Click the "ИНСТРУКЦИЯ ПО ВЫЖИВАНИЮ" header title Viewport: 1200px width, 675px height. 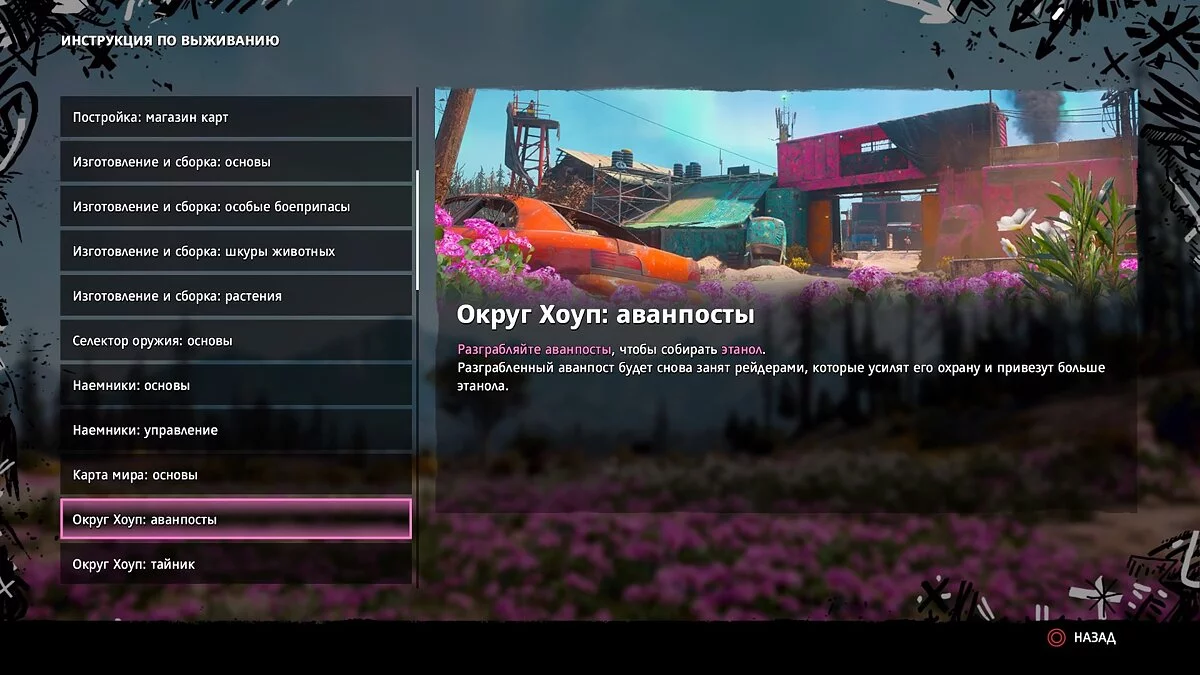[170, 41]
